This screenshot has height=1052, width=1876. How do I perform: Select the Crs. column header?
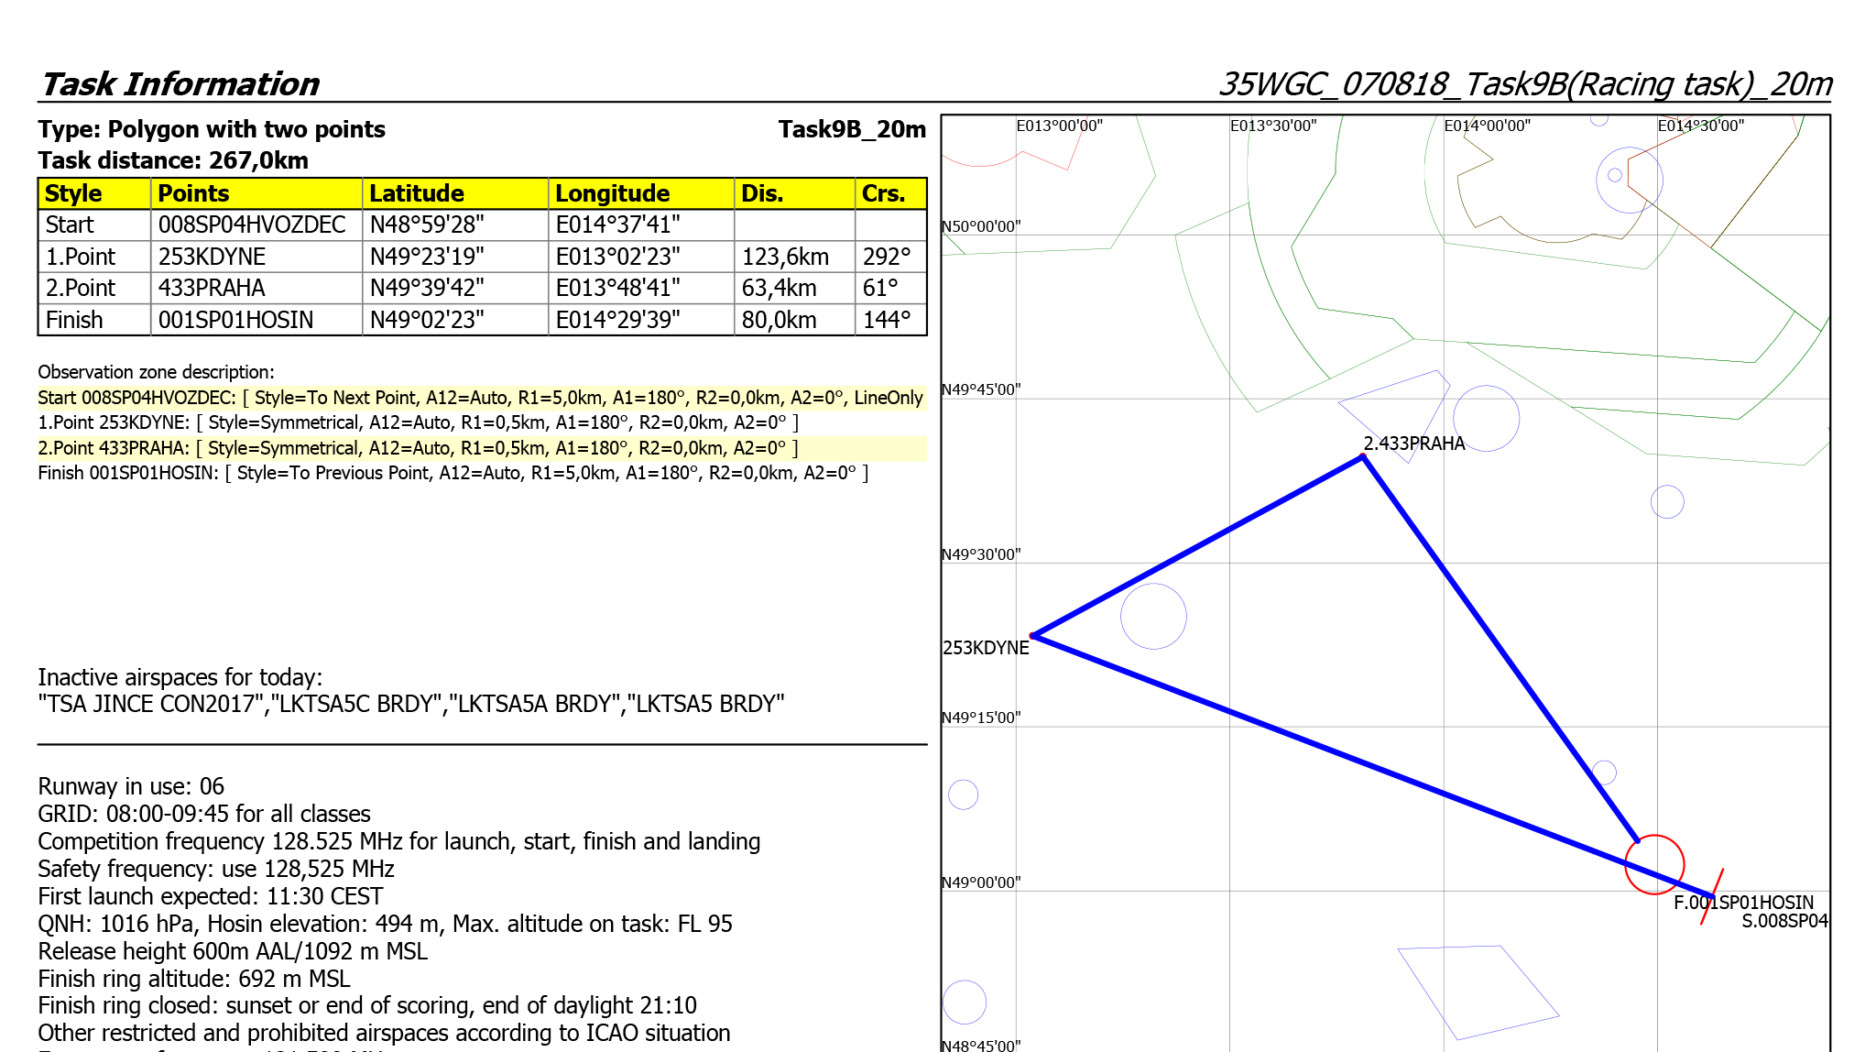pos(883,193)
